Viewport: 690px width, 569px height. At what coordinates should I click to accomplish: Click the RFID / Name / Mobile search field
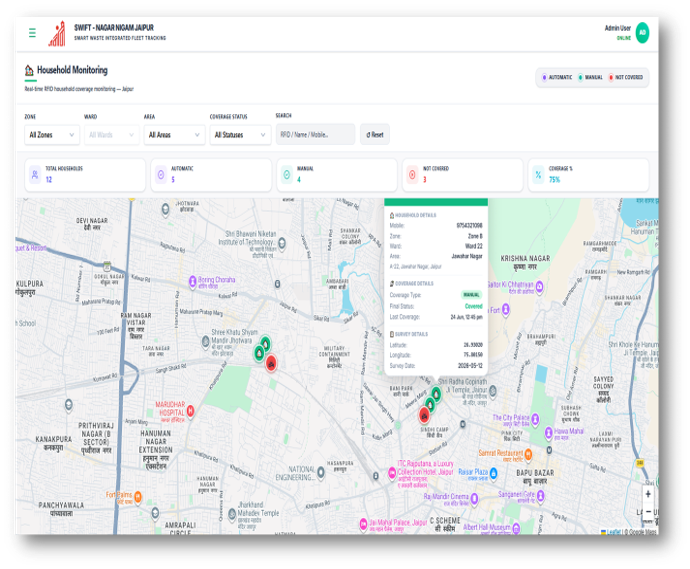(315, 134)
